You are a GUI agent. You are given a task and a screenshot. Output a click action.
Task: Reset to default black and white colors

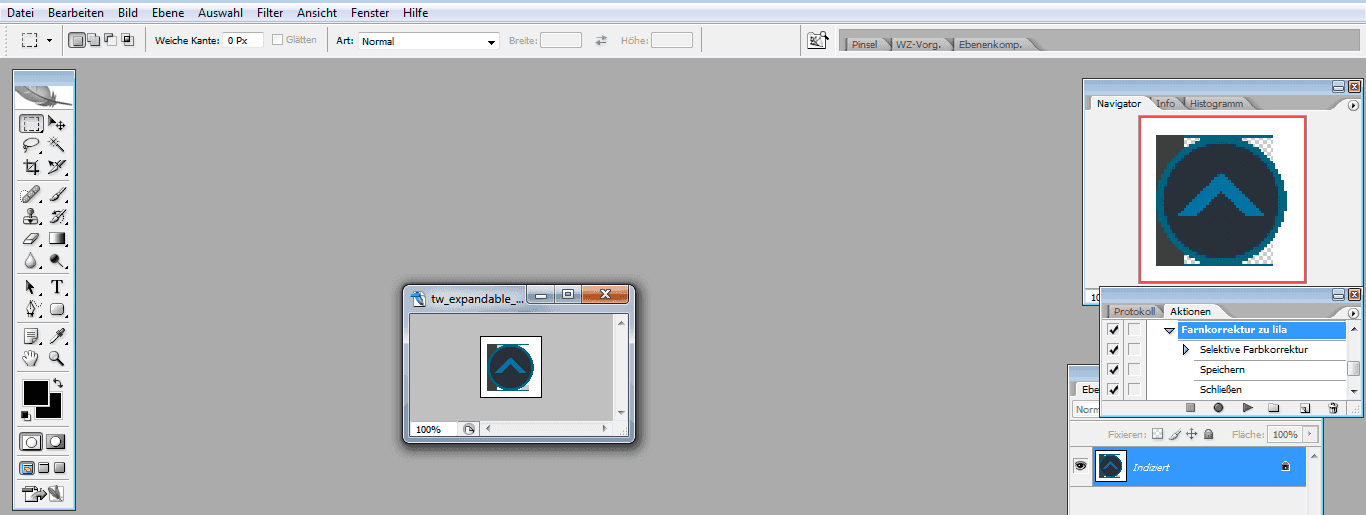pos(27,415)
